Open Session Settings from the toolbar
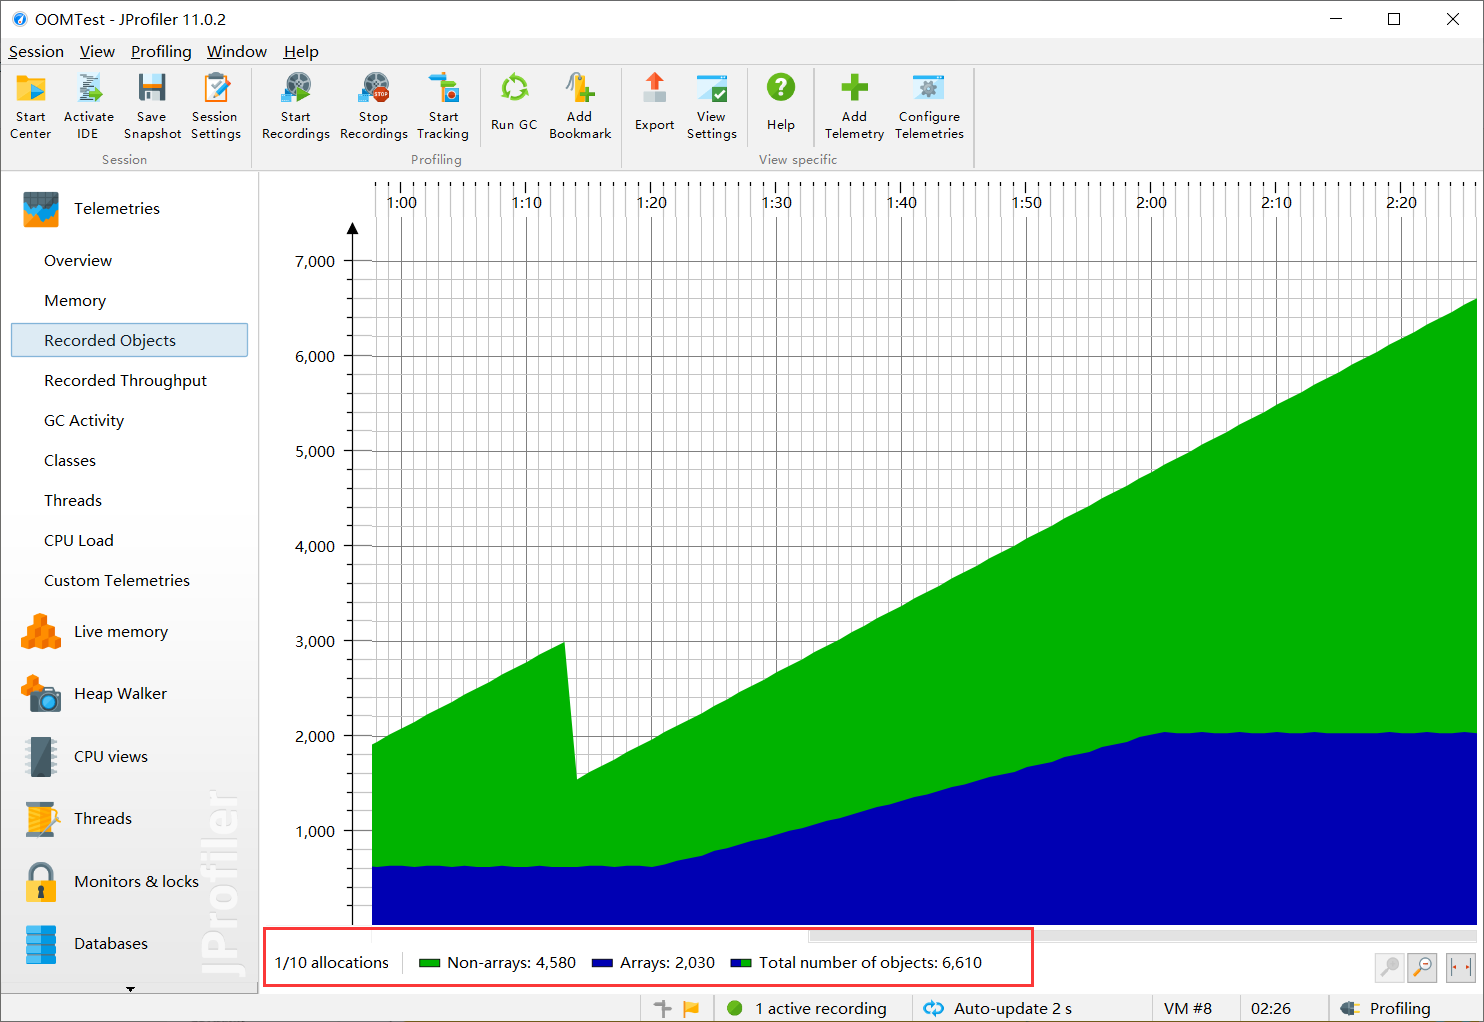 click(x=216, y=105)
